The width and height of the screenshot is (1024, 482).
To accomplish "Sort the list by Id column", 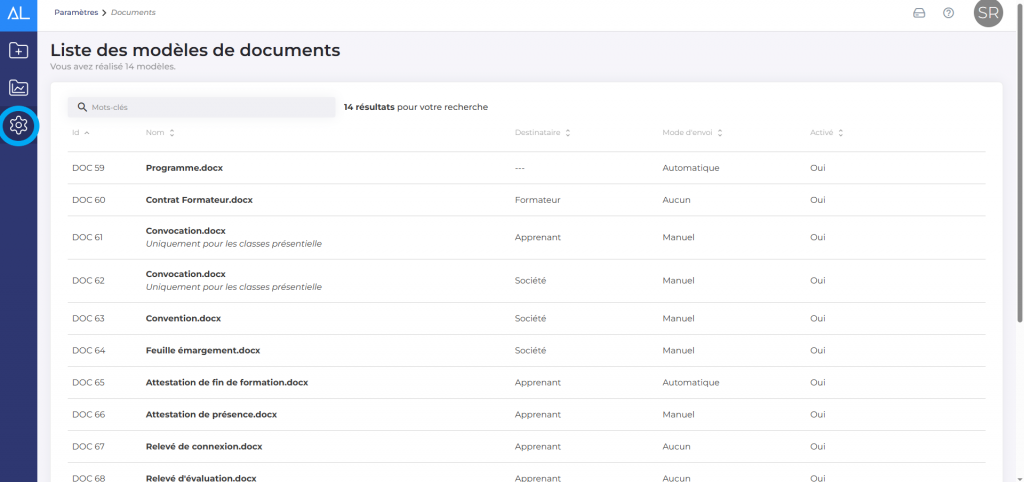I will [80, 132].
